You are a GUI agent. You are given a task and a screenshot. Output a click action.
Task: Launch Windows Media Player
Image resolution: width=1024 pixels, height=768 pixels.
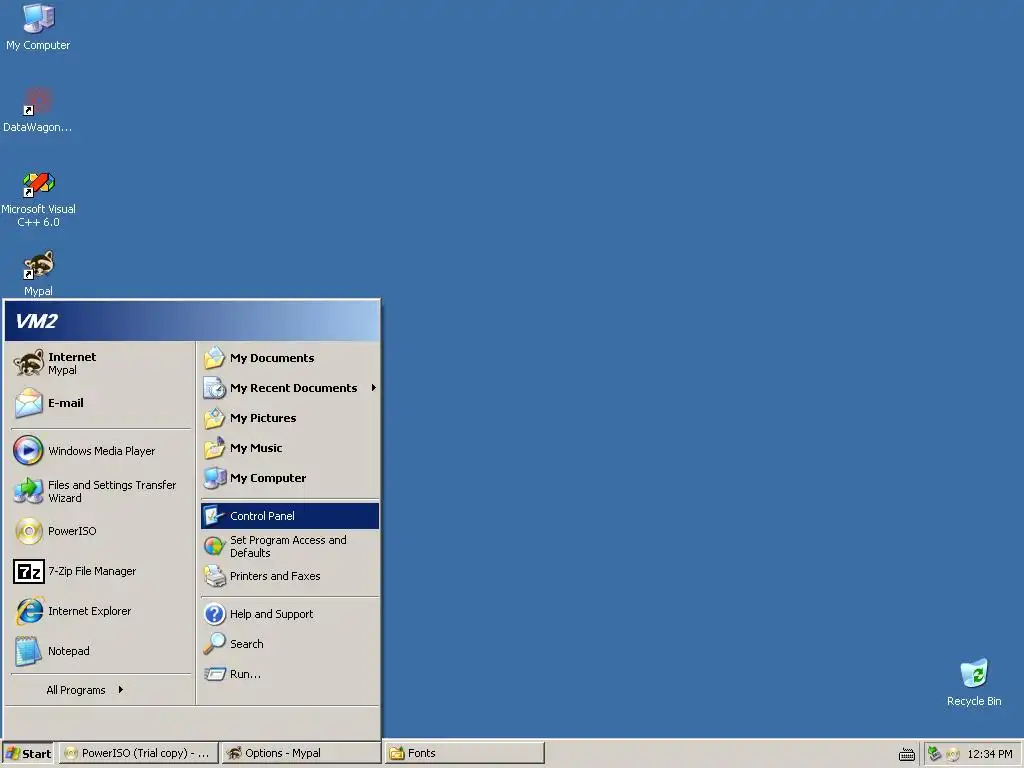tap(101, 451)
